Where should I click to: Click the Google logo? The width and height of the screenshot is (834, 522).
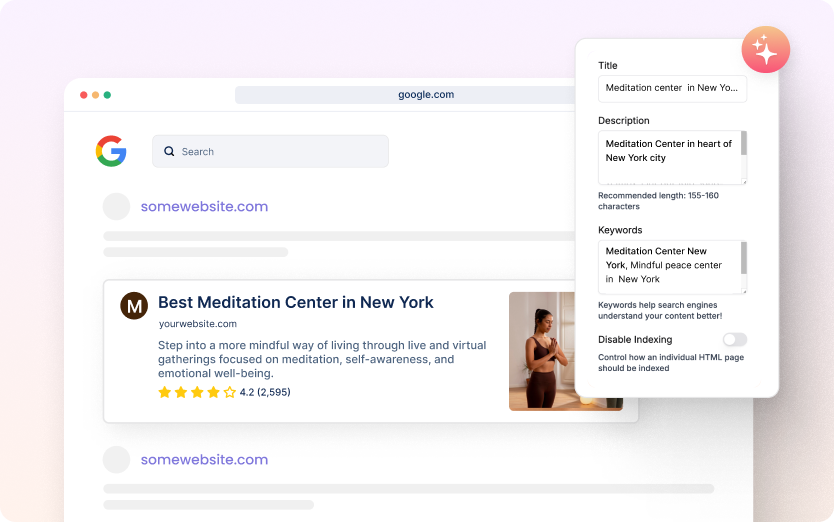(111, 151)
